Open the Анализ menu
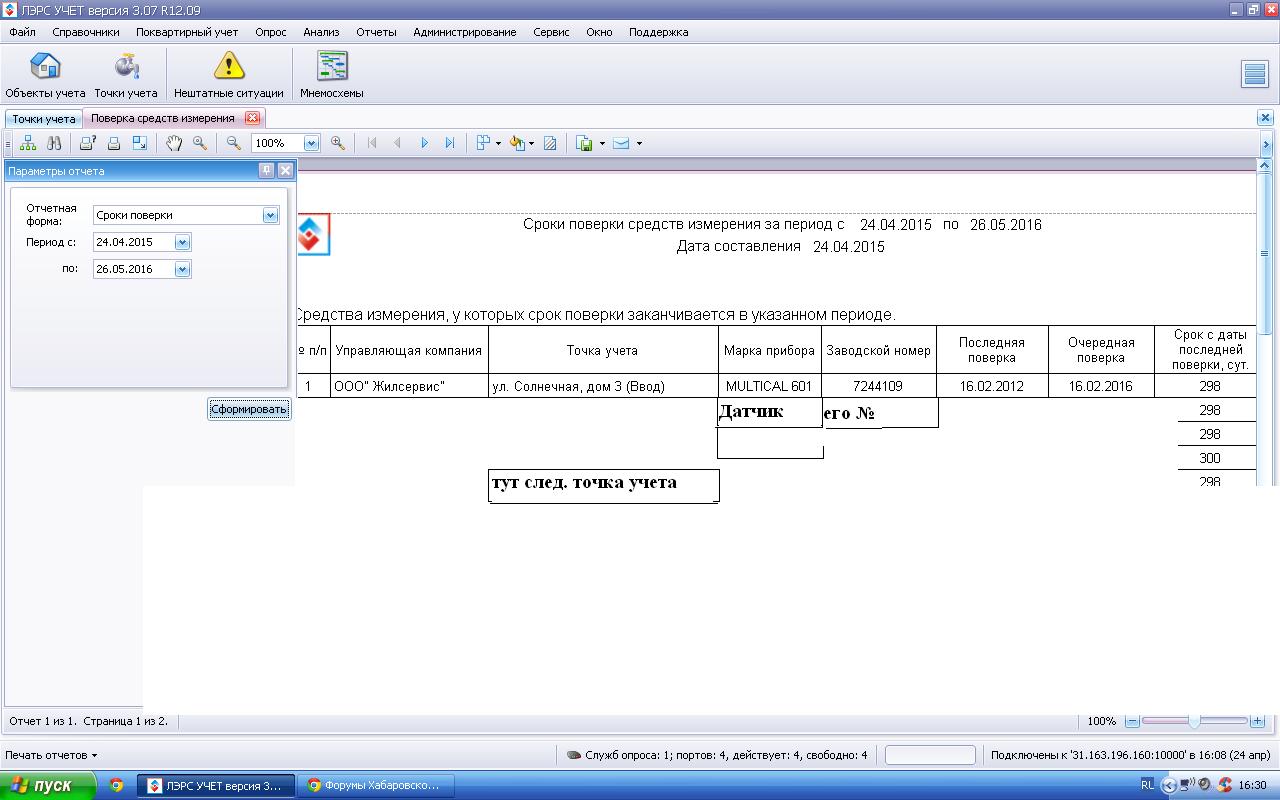 point(321,32)
